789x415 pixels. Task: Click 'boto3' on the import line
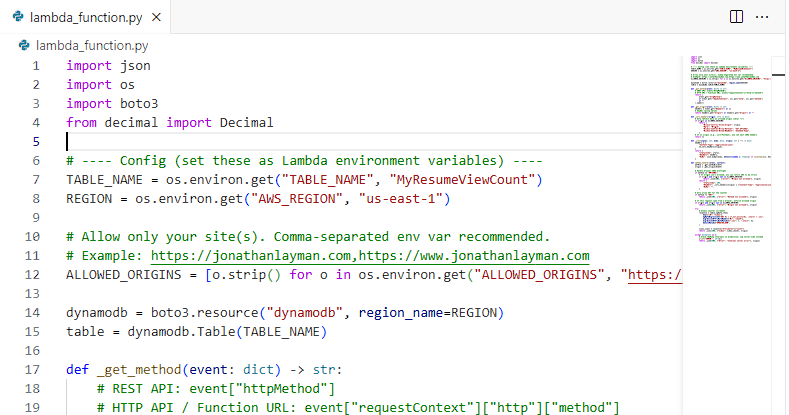point(139,104)
